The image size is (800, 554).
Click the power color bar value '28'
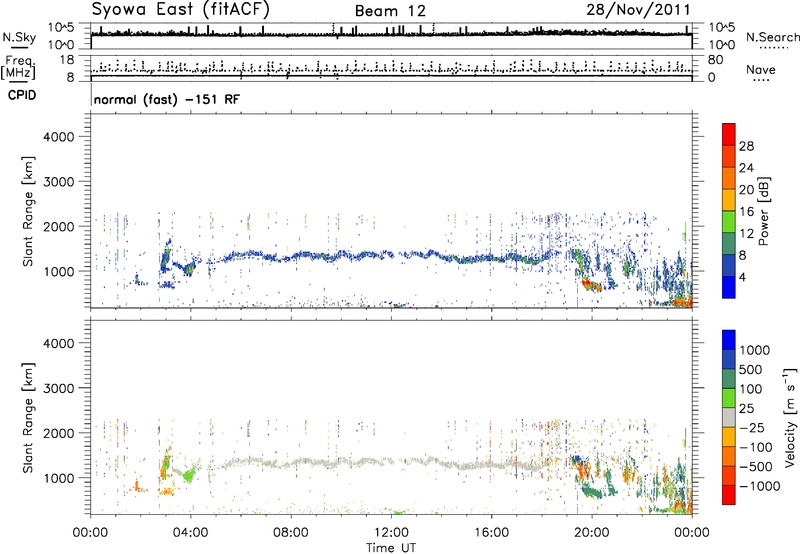pos(746,146)
